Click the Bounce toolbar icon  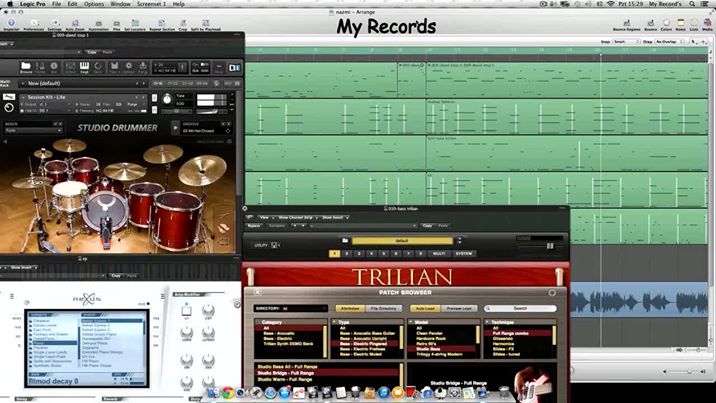(651, 24)
